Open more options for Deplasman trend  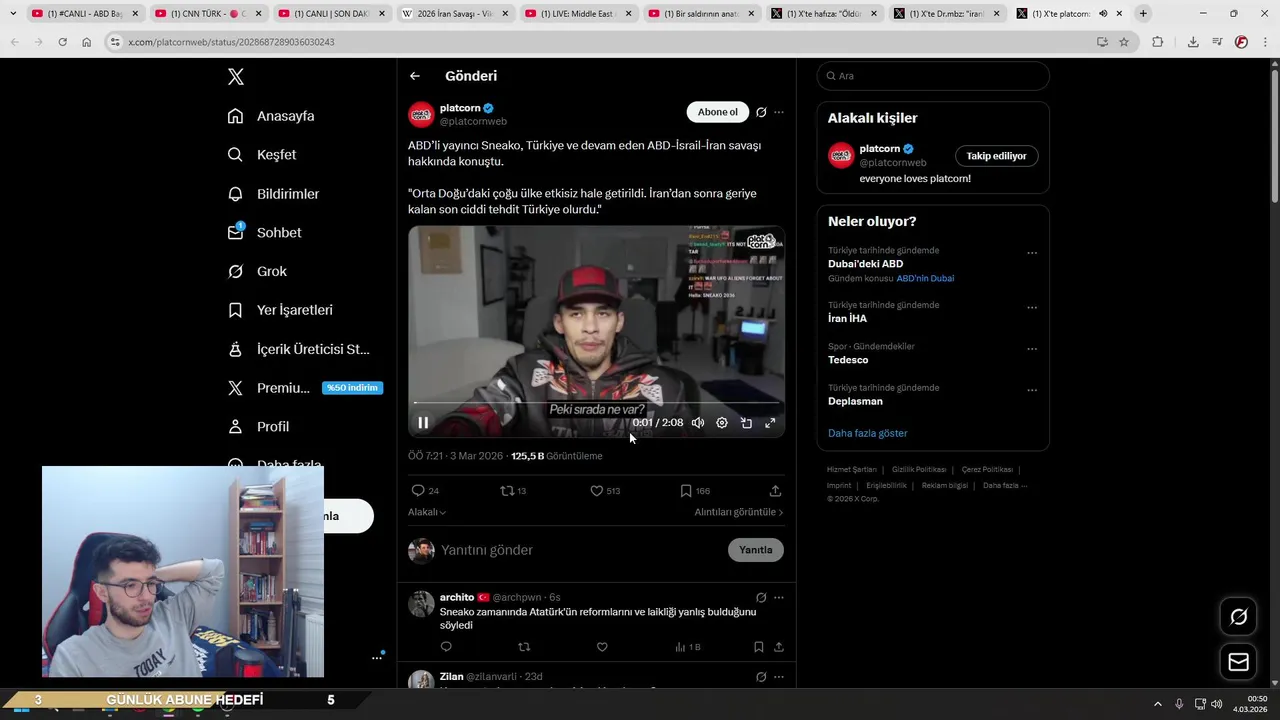[1032, 390]
